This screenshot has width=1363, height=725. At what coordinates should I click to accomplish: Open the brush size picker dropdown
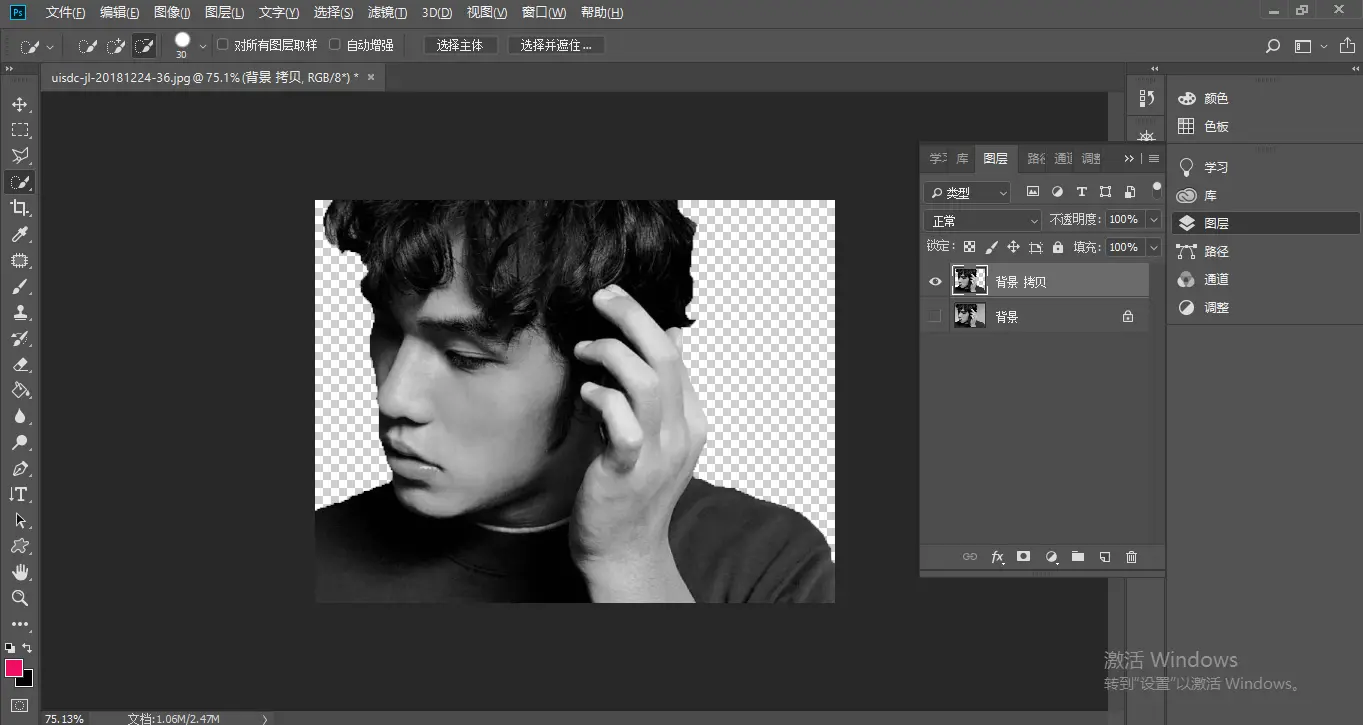(203, 46)
